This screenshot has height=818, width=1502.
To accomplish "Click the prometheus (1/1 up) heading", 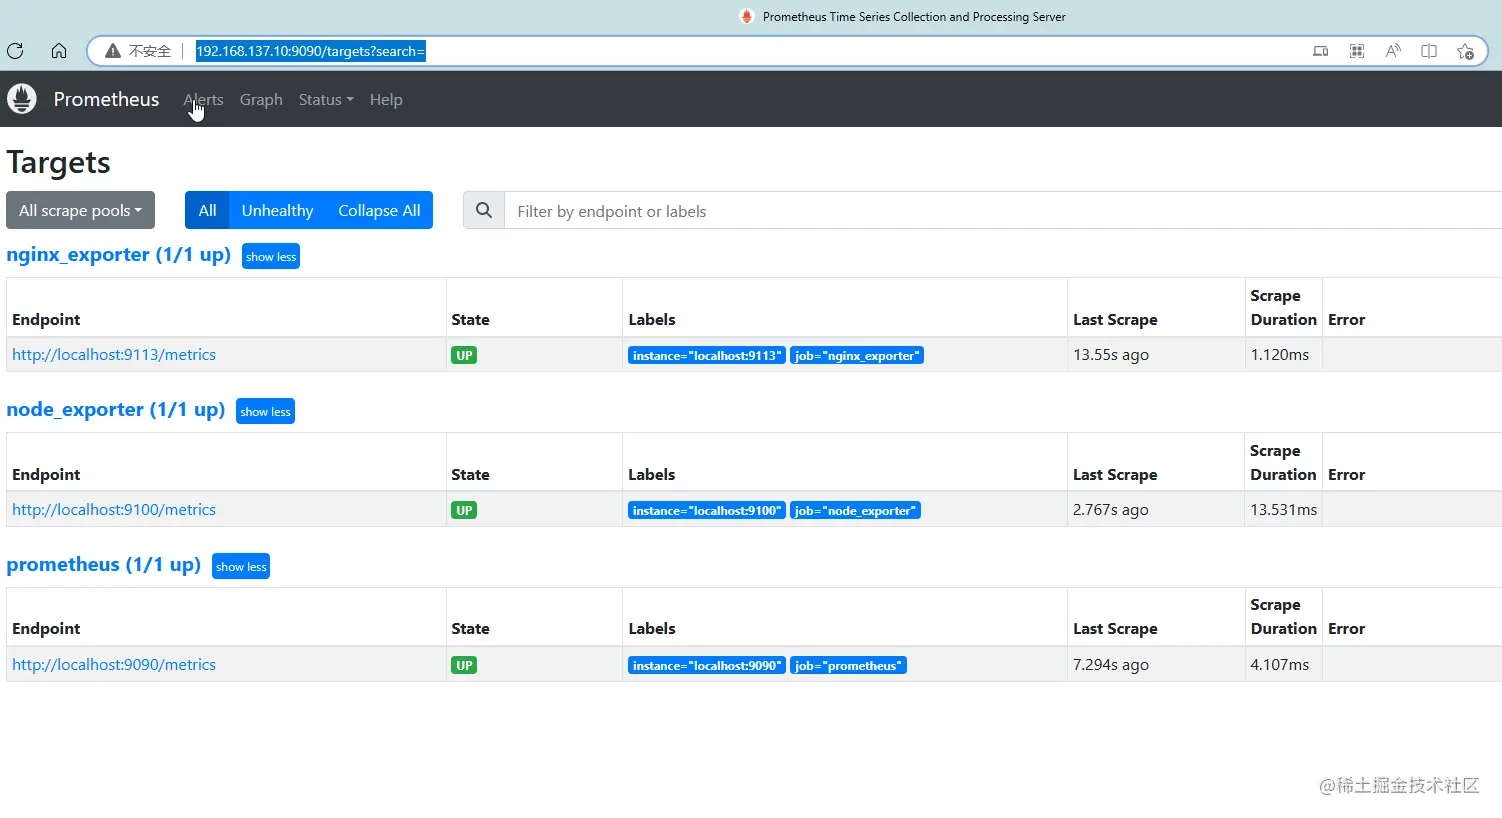I will pos(104,565).
